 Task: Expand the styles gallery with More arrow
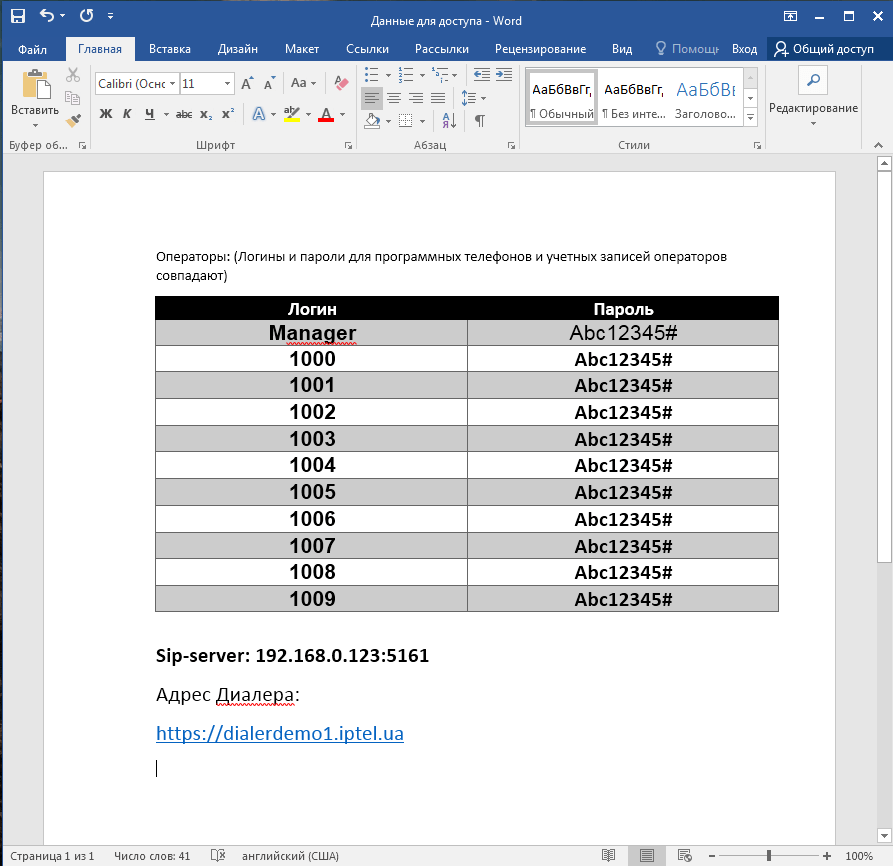751,117
